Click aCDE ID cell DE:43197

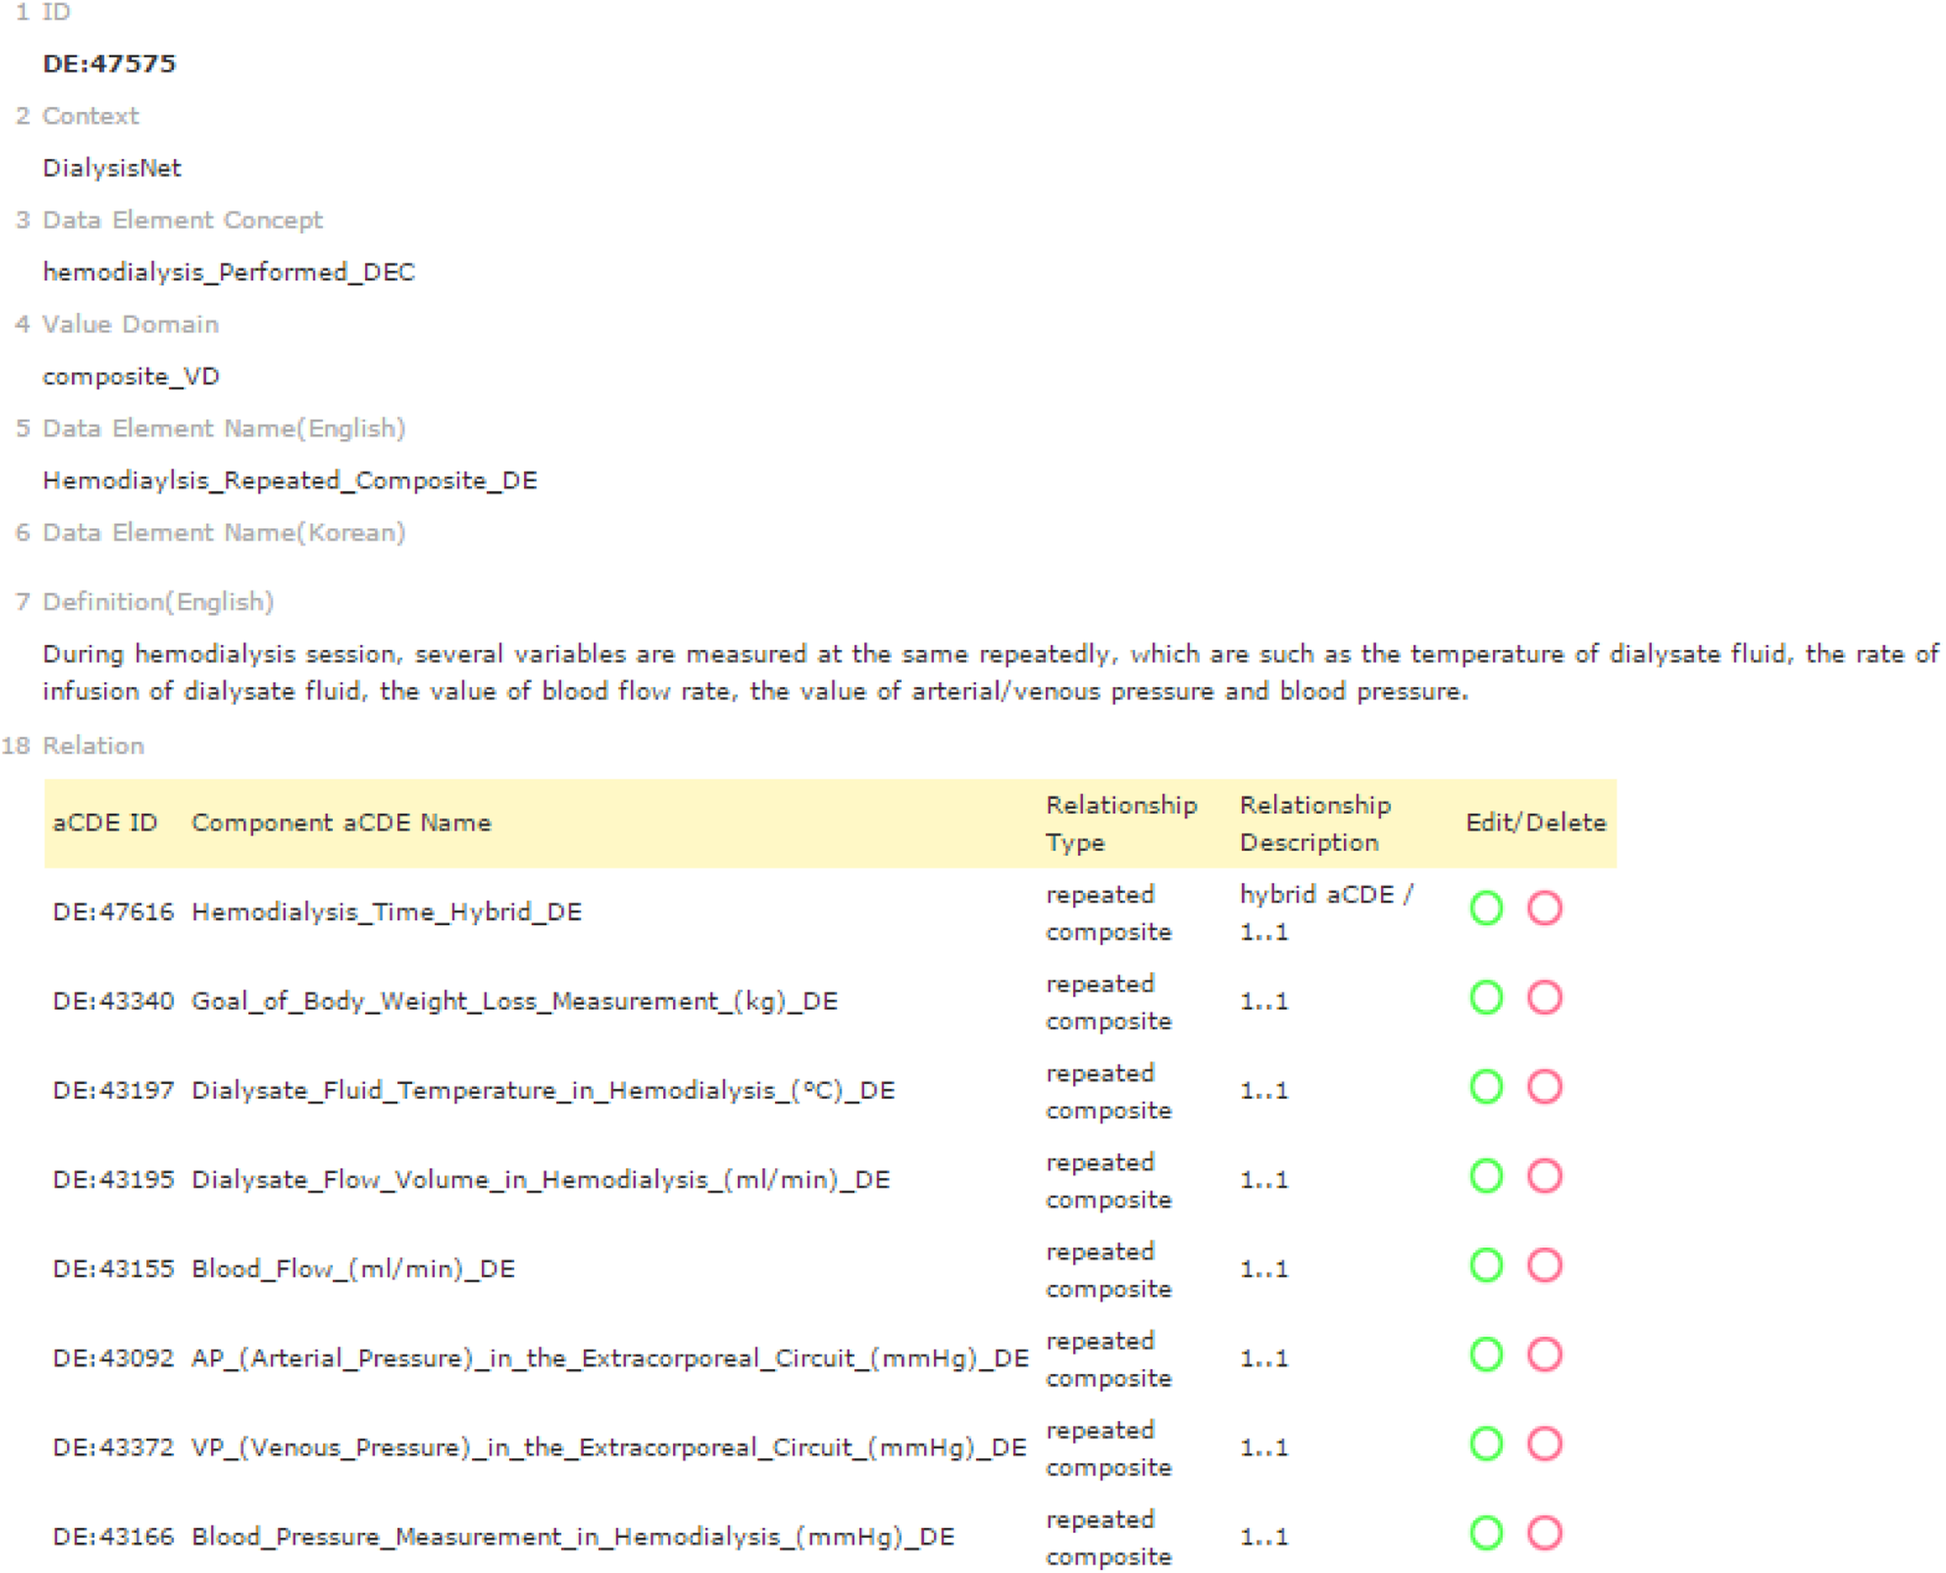coord(113,1090)
